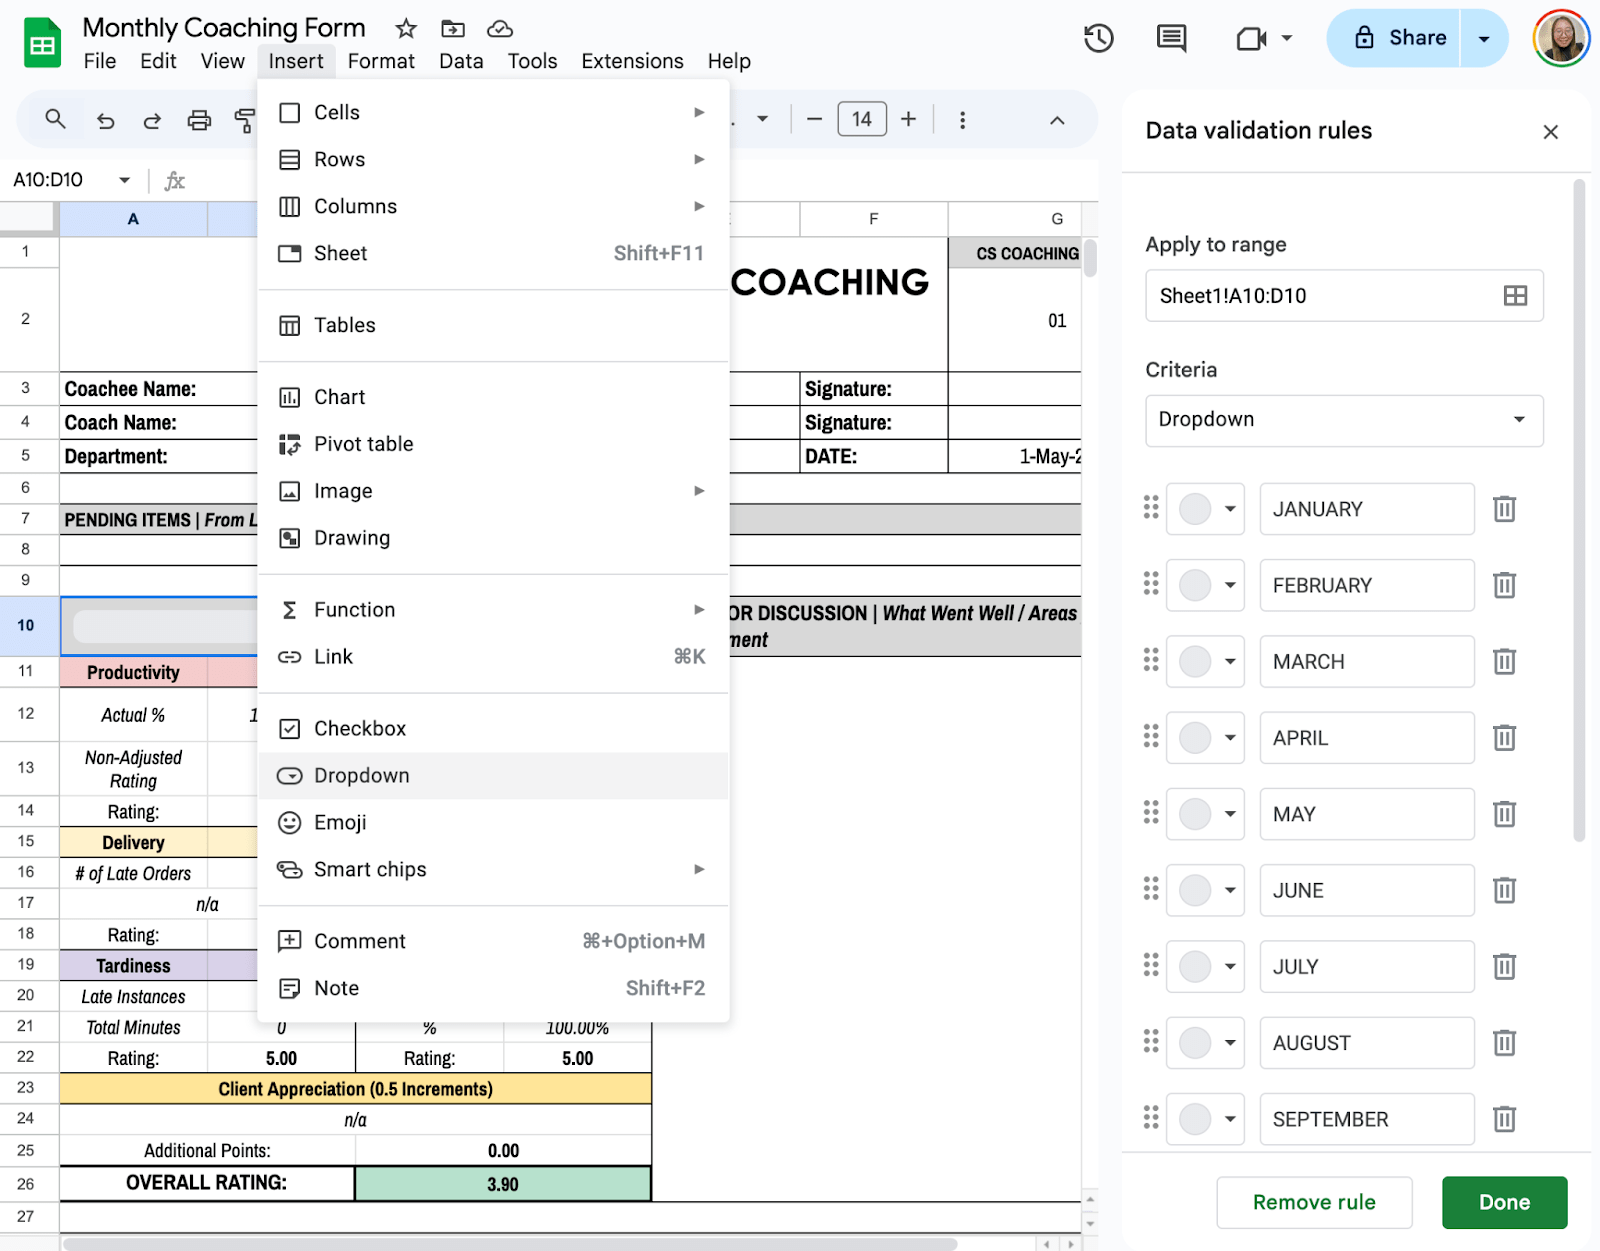Click the select data range grid icon
Image resolution: width=1600 pixels, height=1251 pixels.
[x=1515, y=296]
